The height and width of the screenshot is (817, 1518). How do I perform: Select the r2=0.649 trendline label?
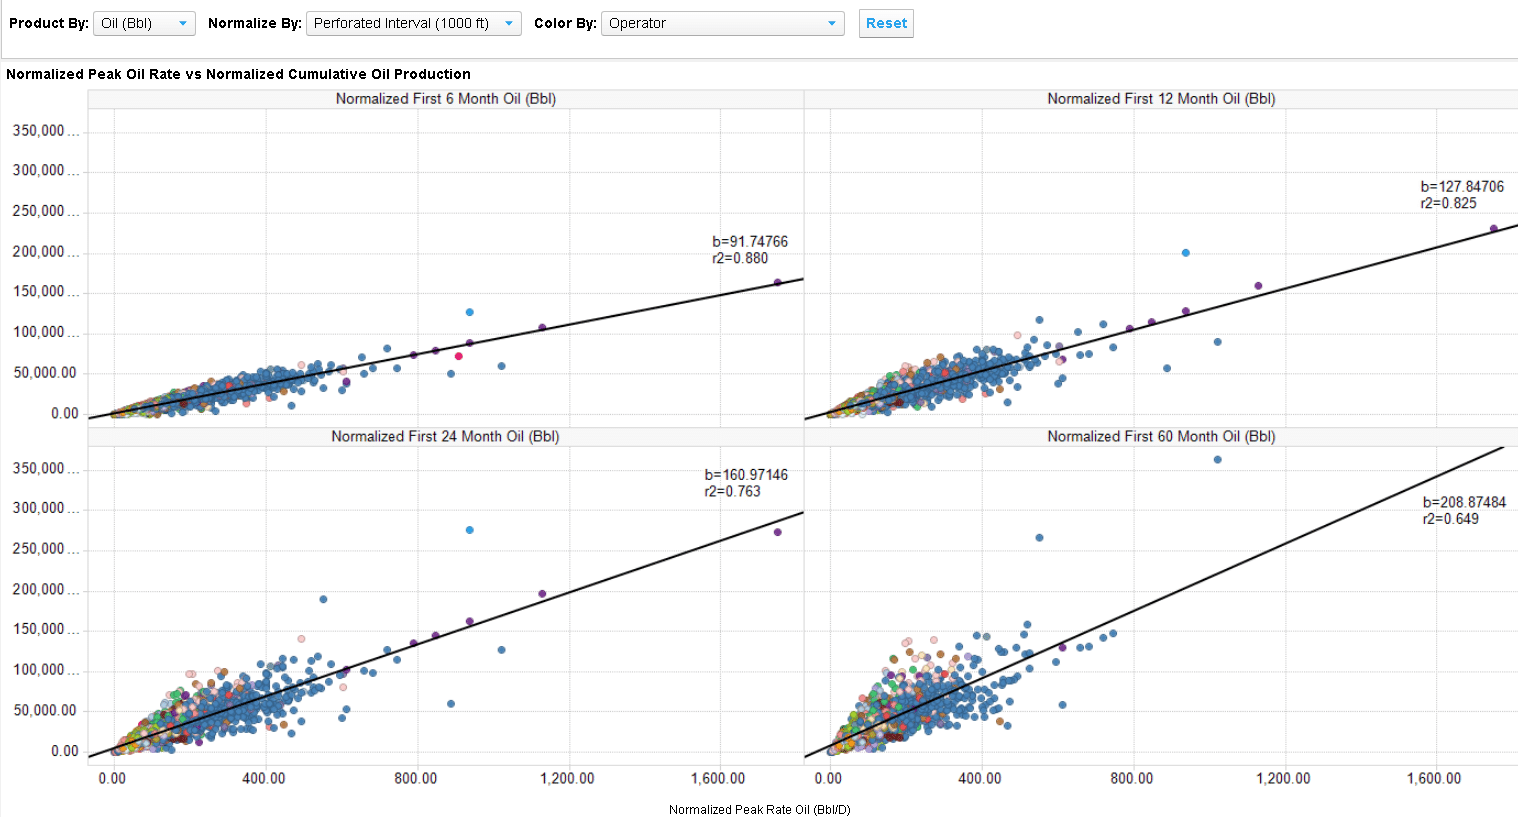click(x=1450, y=519)
